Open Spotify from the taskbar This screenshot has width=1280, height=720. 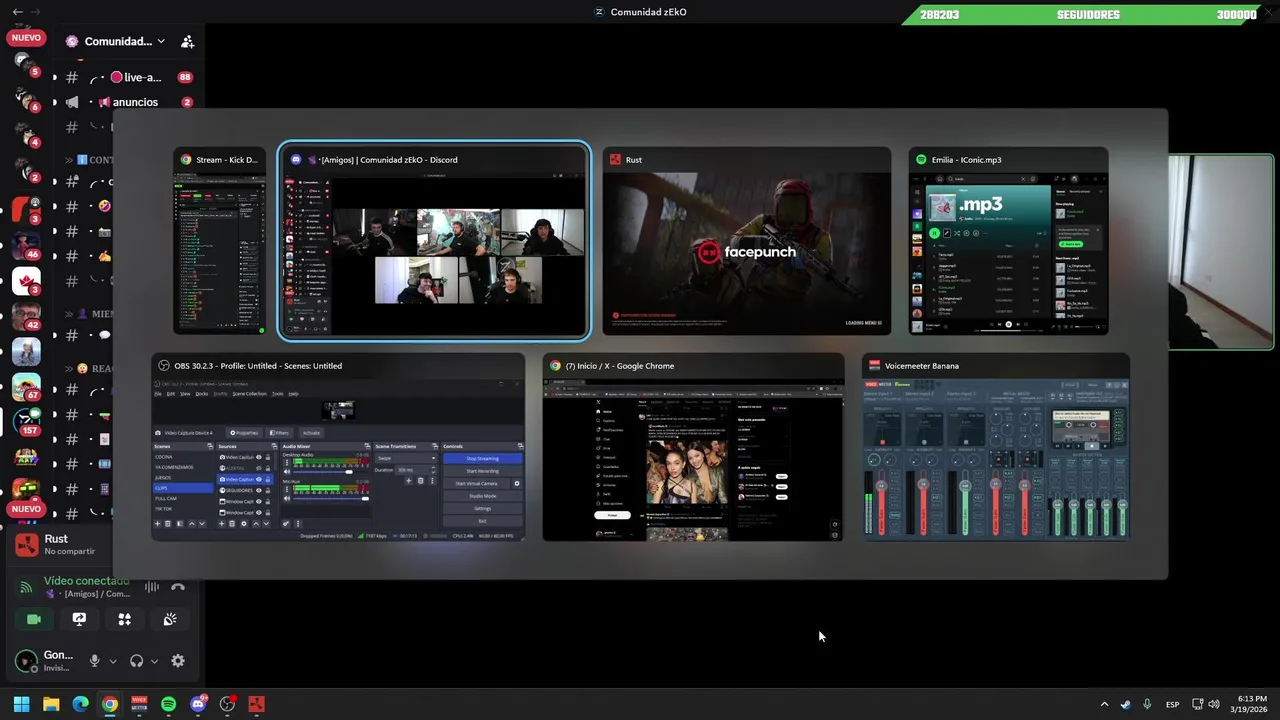[x=168, y=704]
